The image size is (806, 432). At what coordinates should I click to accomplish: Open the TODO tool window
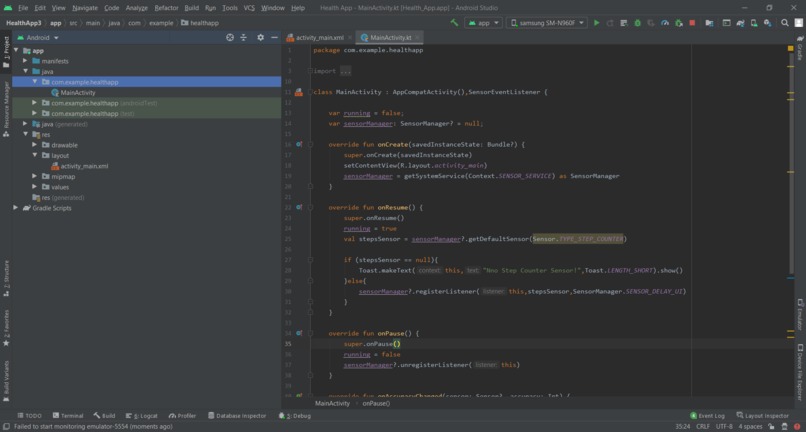pos(29,416)
